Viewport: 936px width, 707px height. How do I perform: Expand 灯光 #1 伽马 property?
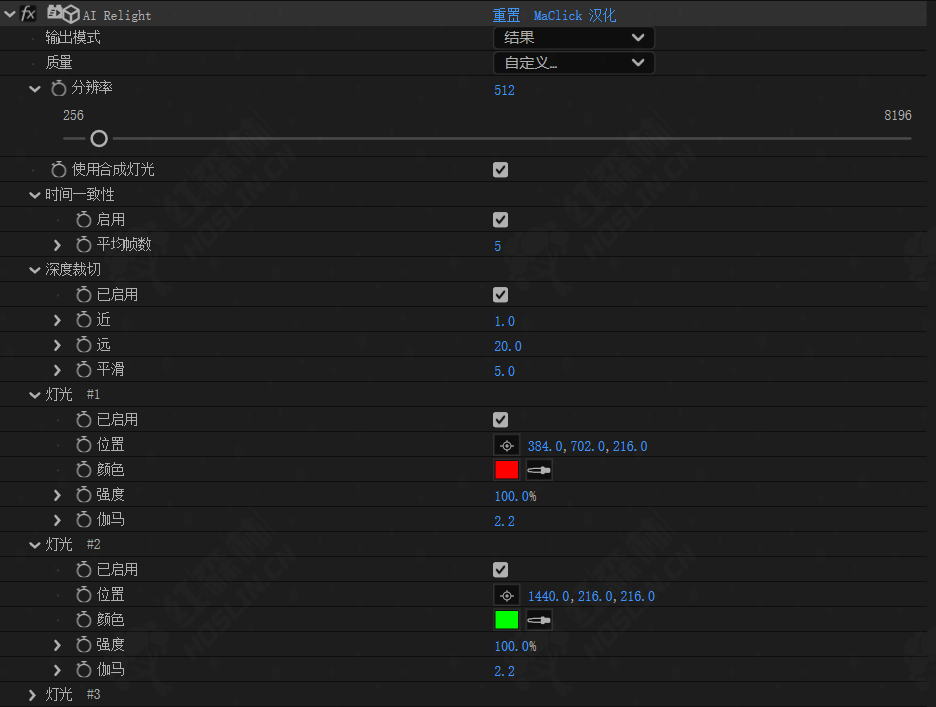pyautogui.click(x=57, y=520)
